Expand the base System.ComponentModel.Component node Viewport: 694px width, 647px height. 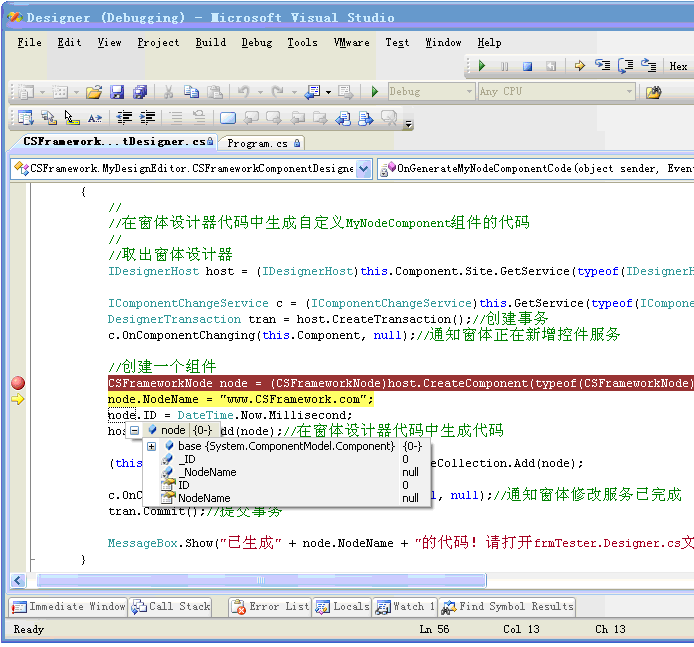pos(151,446)
